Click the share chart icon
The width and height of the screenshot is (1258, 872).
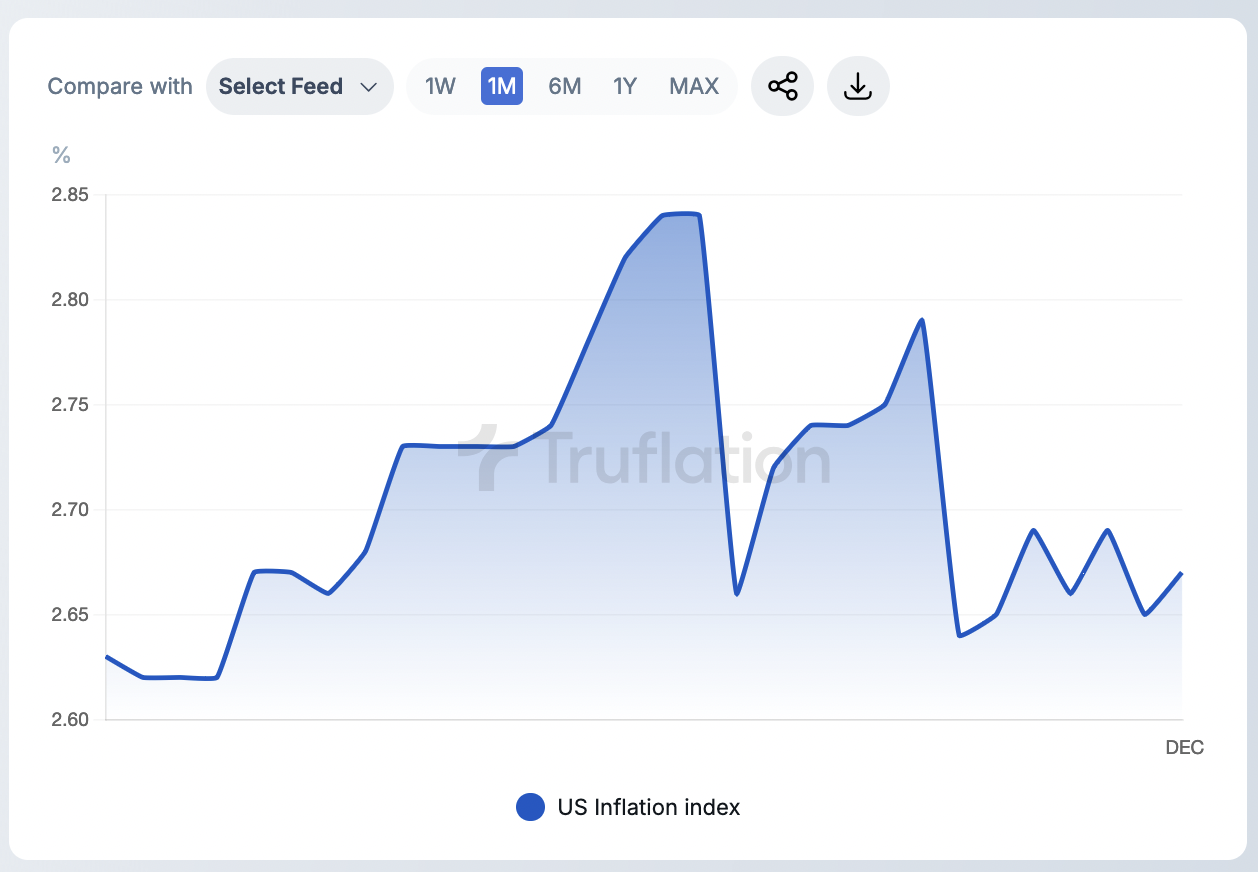[x=782, y=86]
